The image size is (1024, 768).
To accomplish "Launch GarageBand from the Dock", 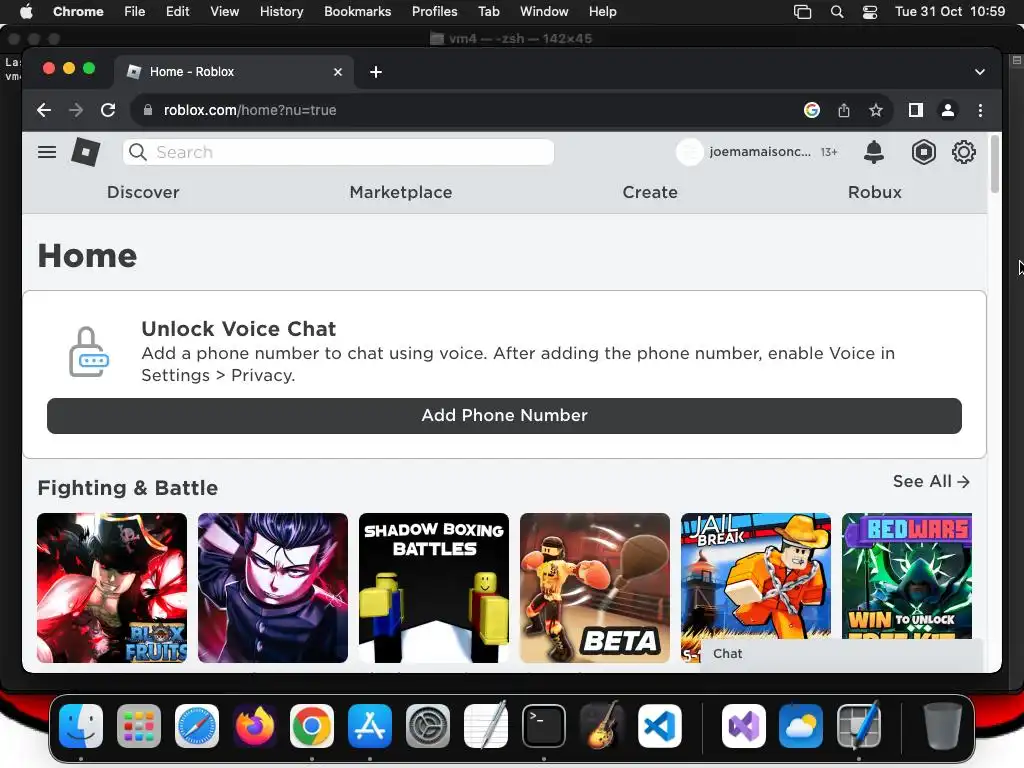I will pos(601,726).
